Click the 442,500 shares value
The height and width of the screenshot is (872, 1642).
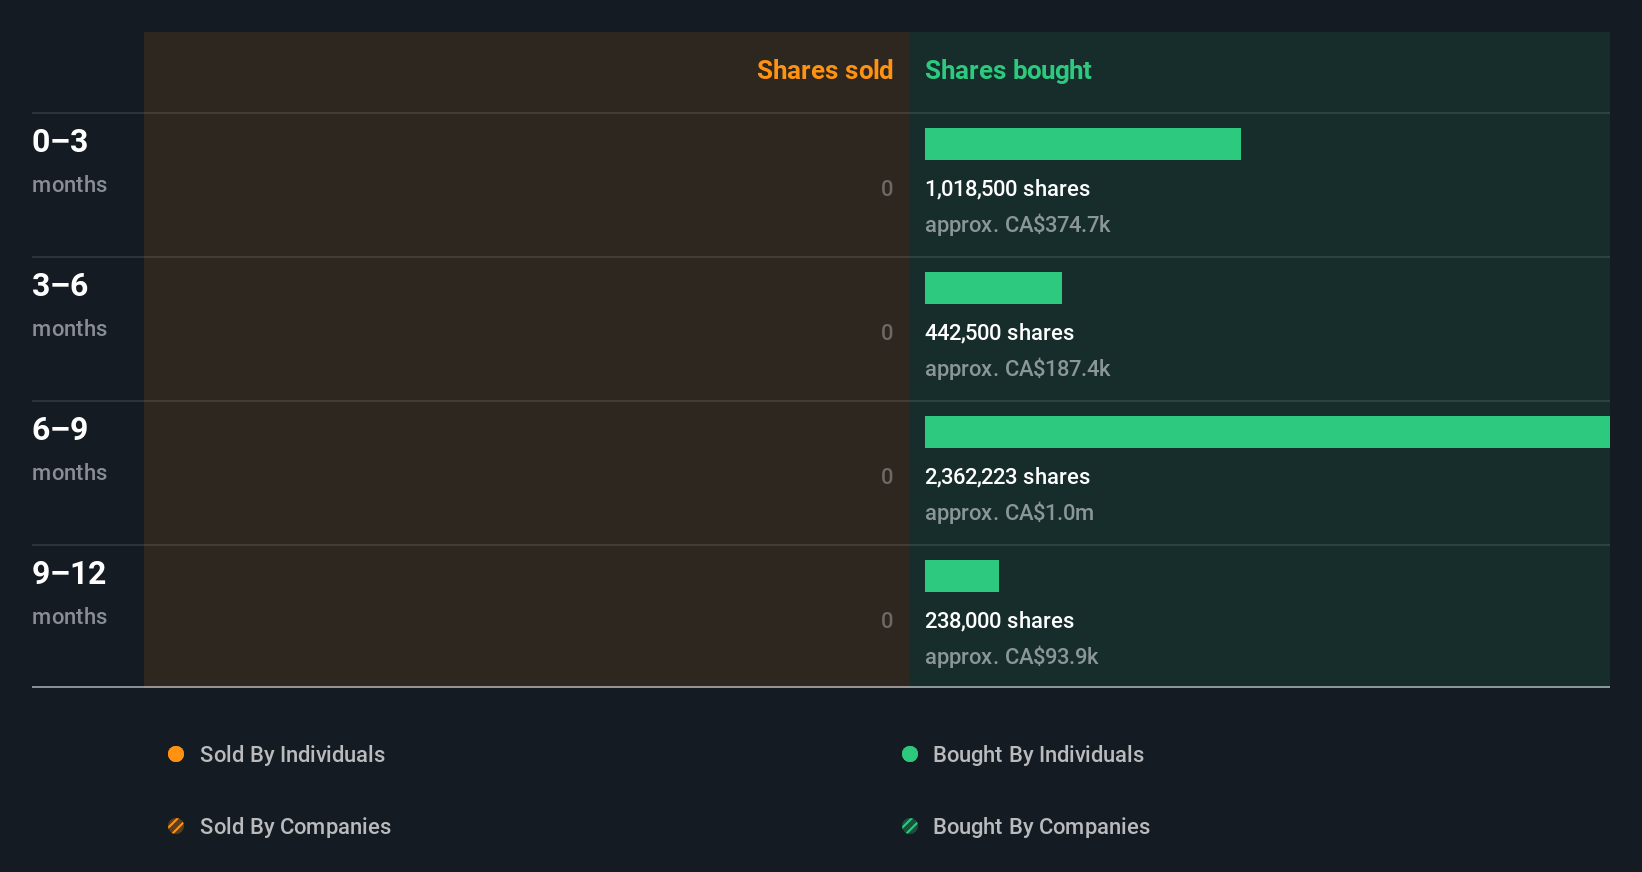pos(999,332)
